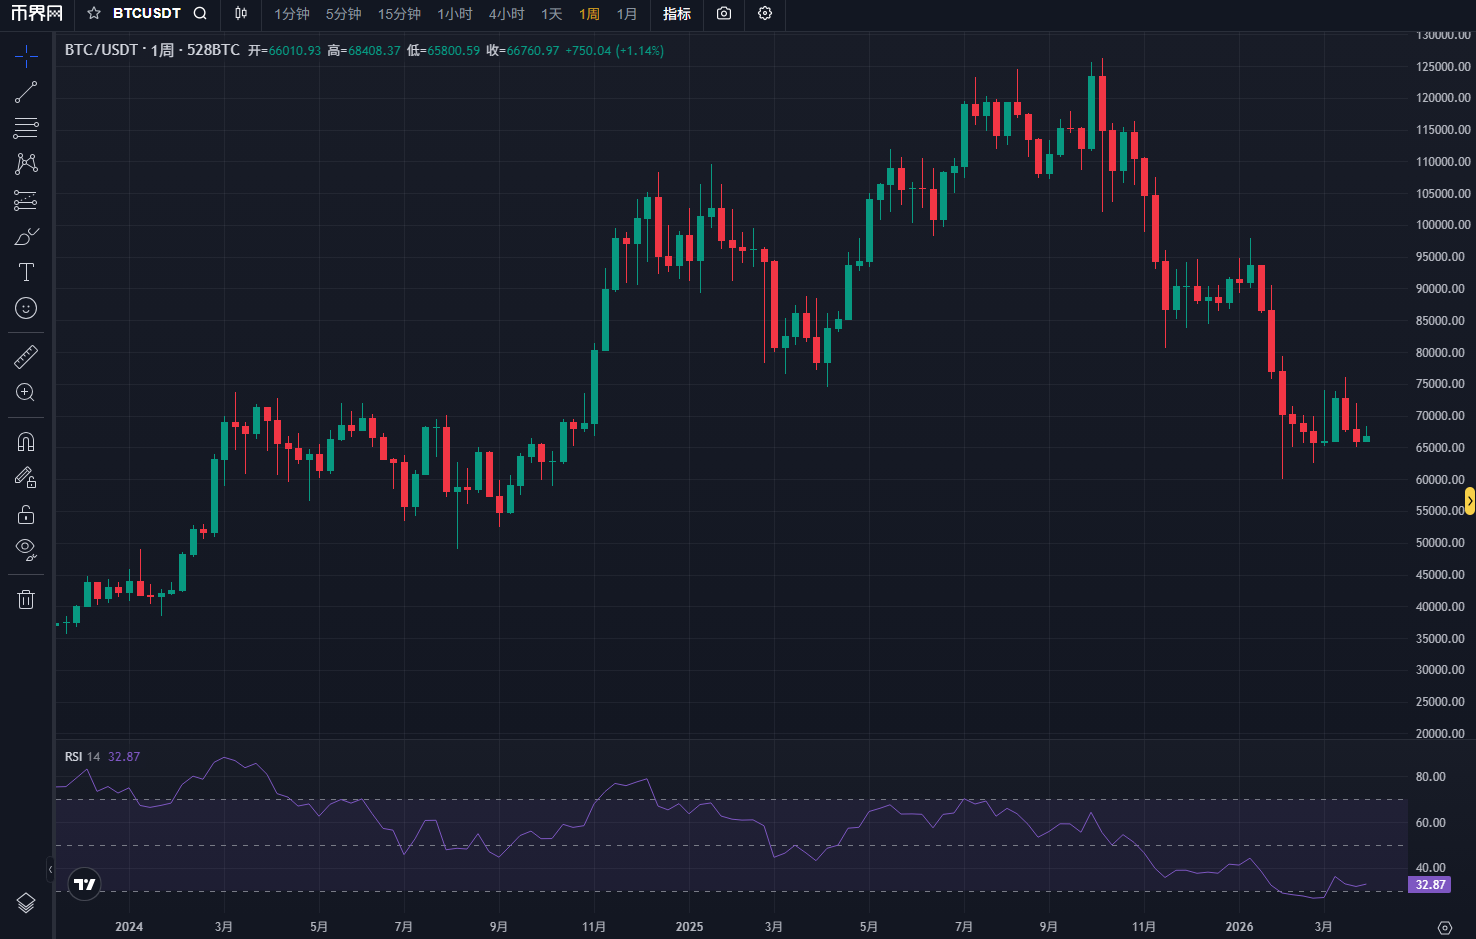The height and width of the screenshot is (939, 1476).
Task: Toggle magnet snap mode
Action: pos(26,441)
